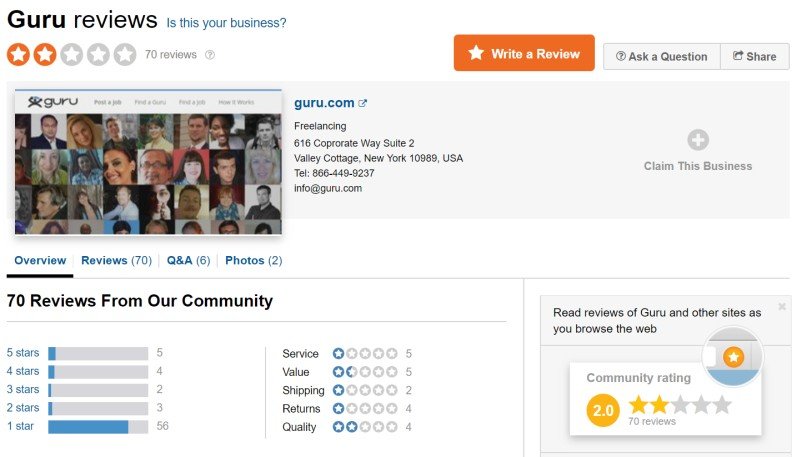The image size is (800, 457).
Task: Click the count 56 next to 1 star
Action: (x=163, y=426)
